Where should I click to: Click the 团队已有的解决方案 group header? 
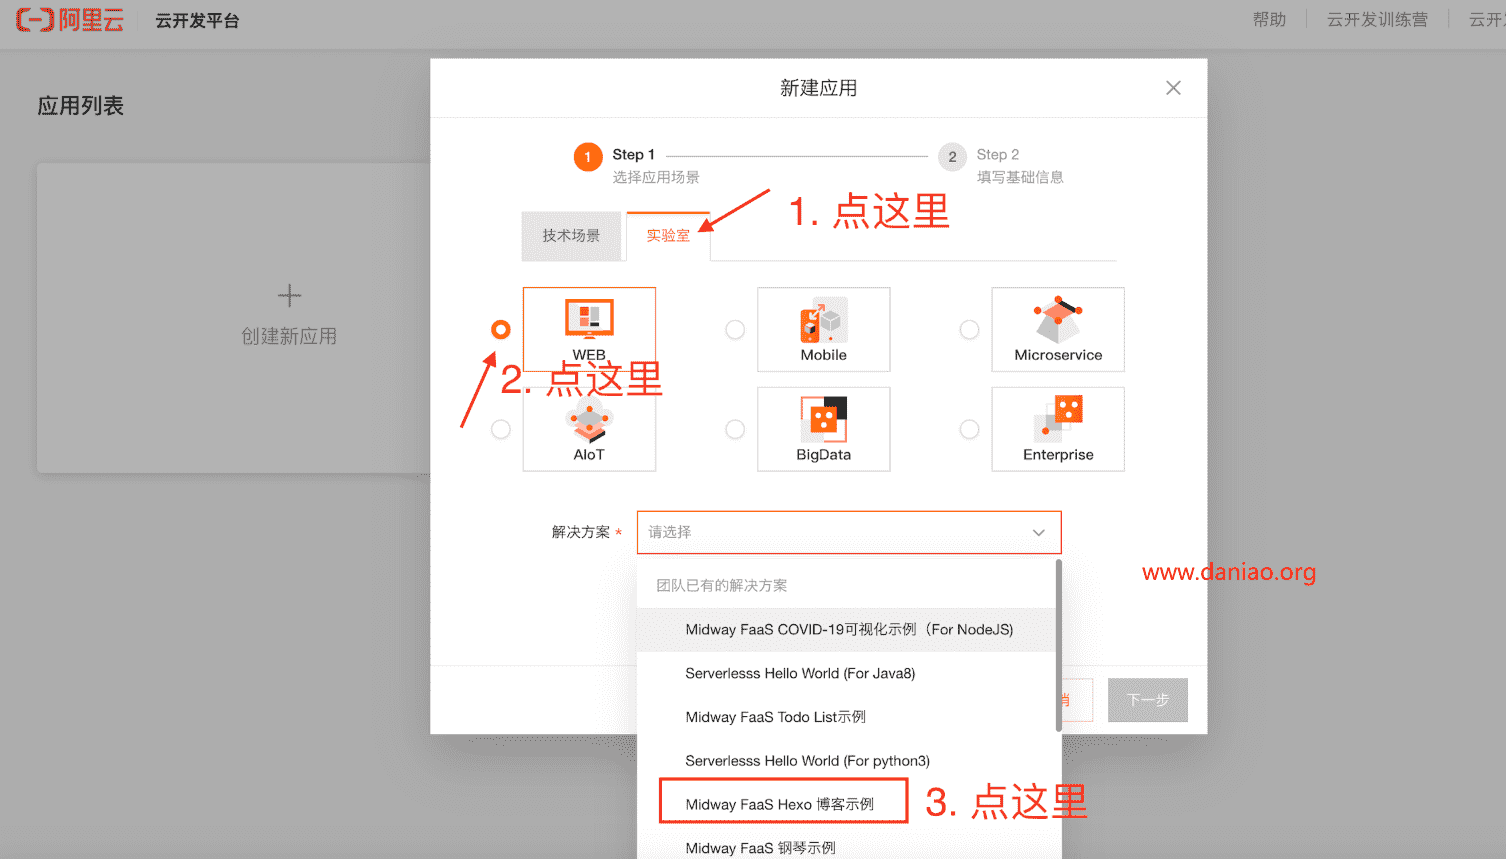point(722,586)
